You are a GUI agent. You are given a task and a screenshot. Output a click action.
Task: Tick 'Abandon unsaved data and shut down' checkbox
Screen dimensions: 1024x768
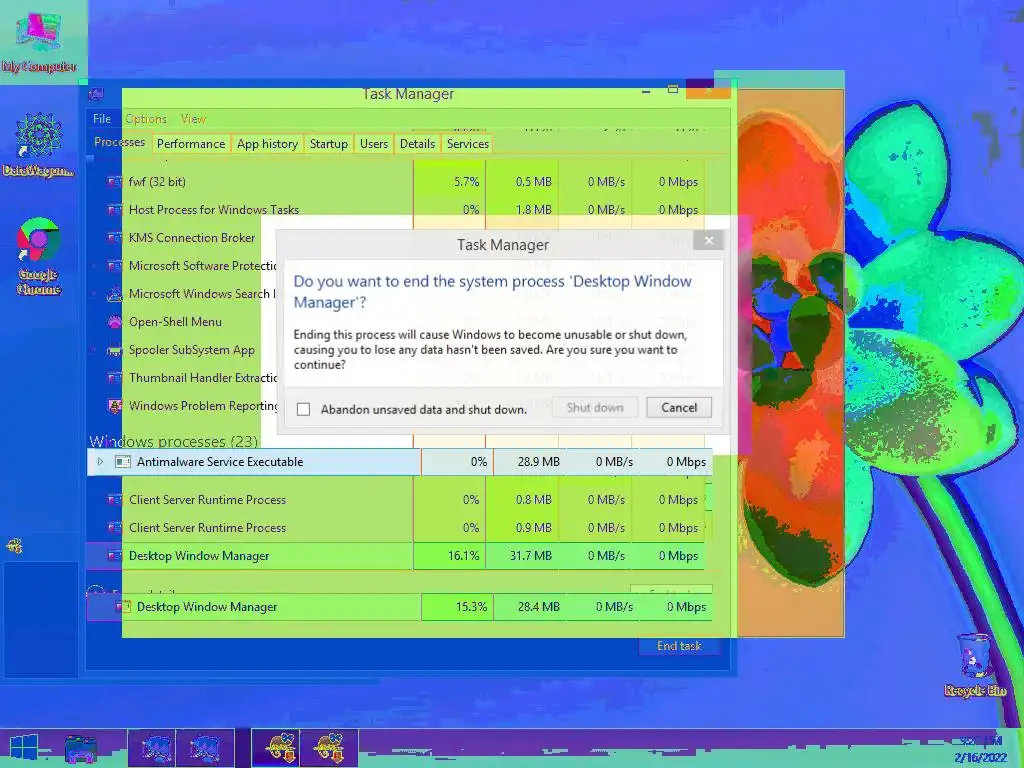pyautogui.click(x=303, y=409)
